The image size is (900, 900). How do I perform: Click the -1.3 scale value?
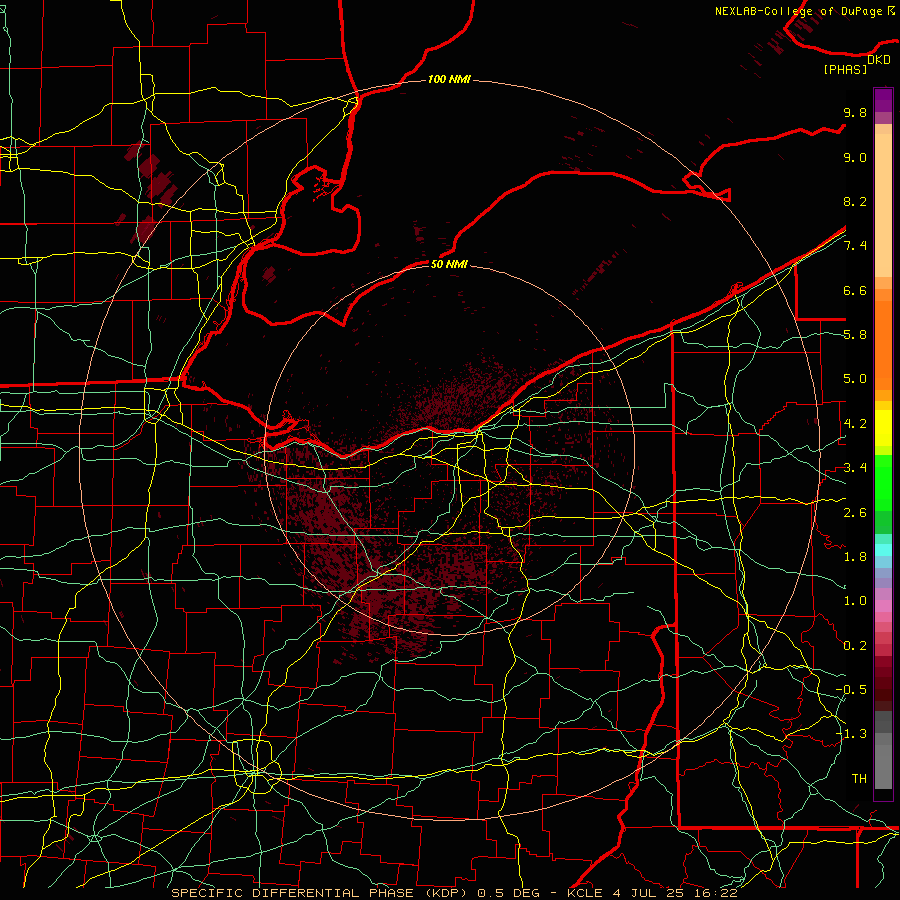coord(851,734)
